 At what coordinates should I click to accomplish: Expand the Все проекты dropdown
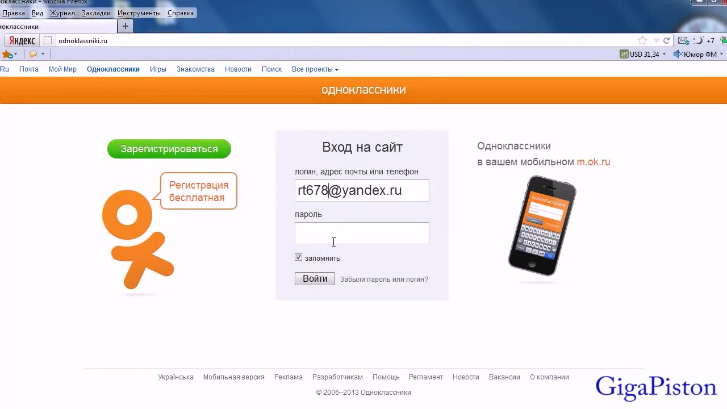point(315,69)
